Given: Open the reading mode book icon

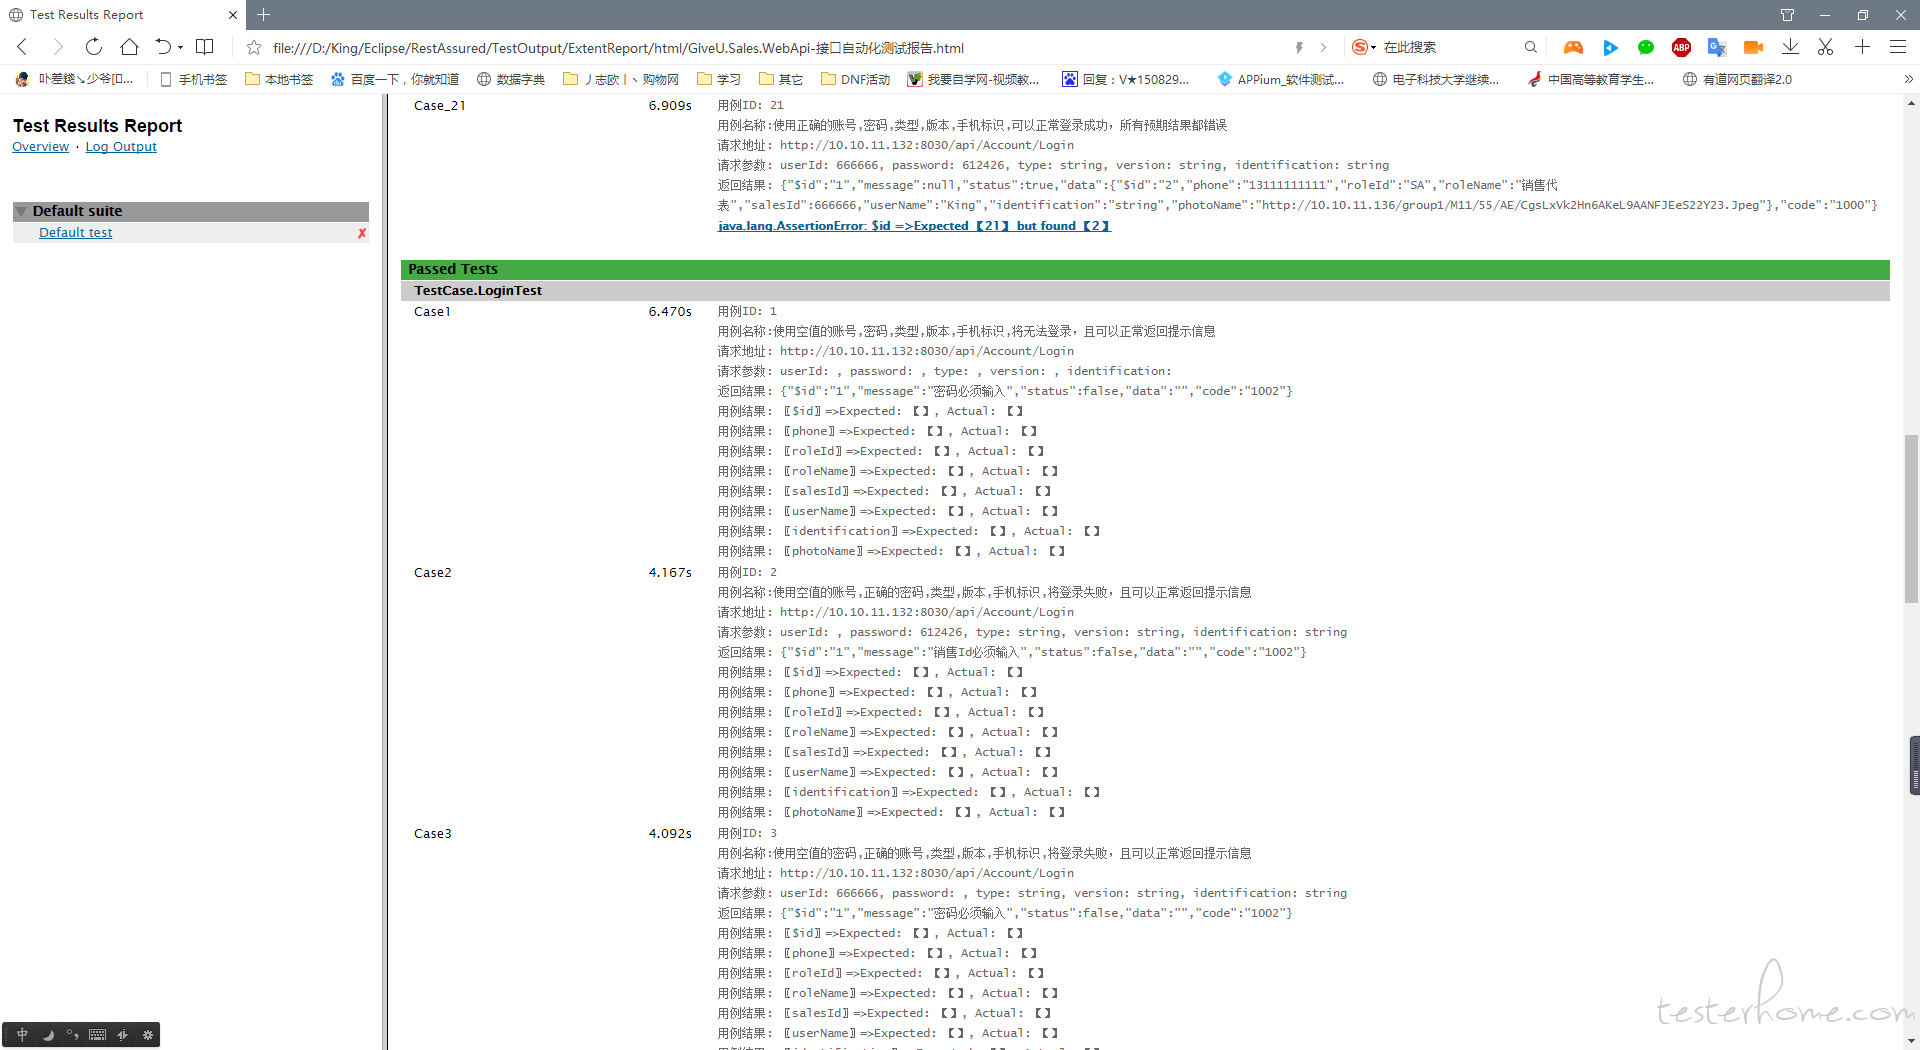Looking at the screenshot, I should (x=205, y=47).
